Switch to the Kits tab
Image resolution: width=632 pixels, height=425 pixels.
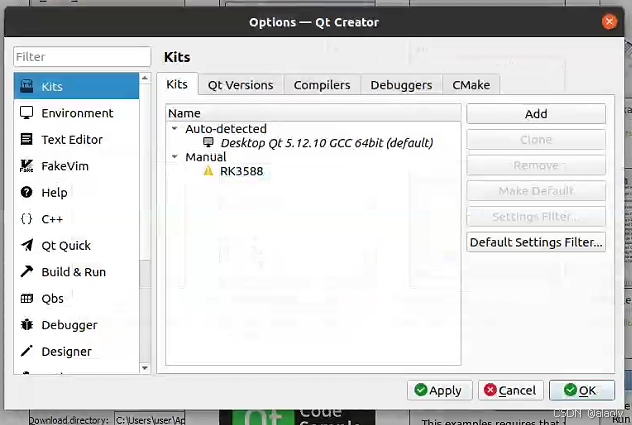[177, 84]
